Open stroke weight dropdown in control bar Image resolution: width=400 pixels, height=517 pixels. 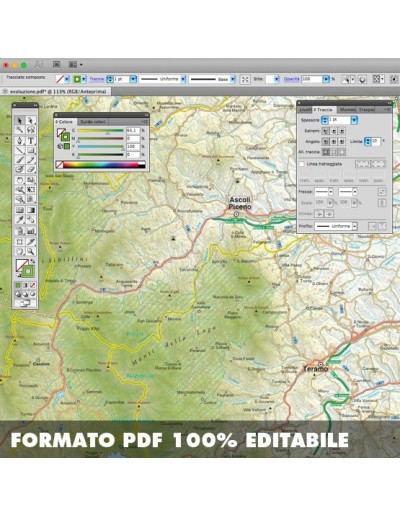click(x=133, y=79)
